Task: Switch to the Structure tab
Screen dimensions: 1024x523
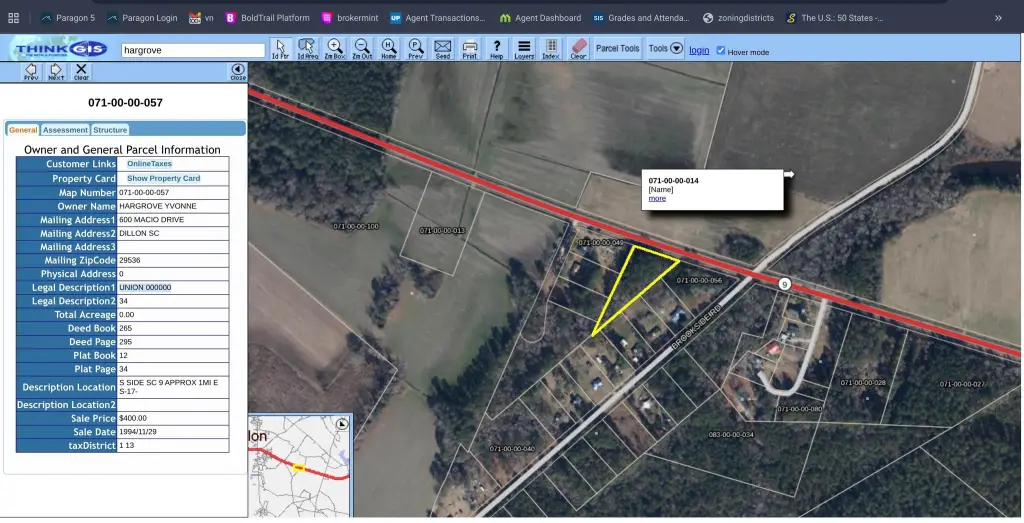Action: coord(110,130)
